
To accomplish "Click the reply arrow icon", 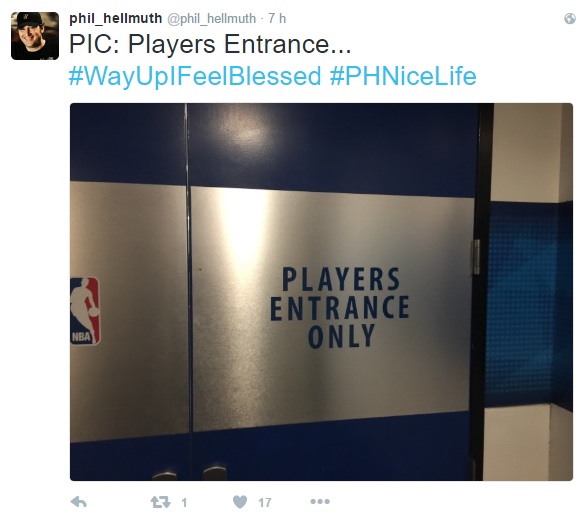I will [x=78, y=502].
